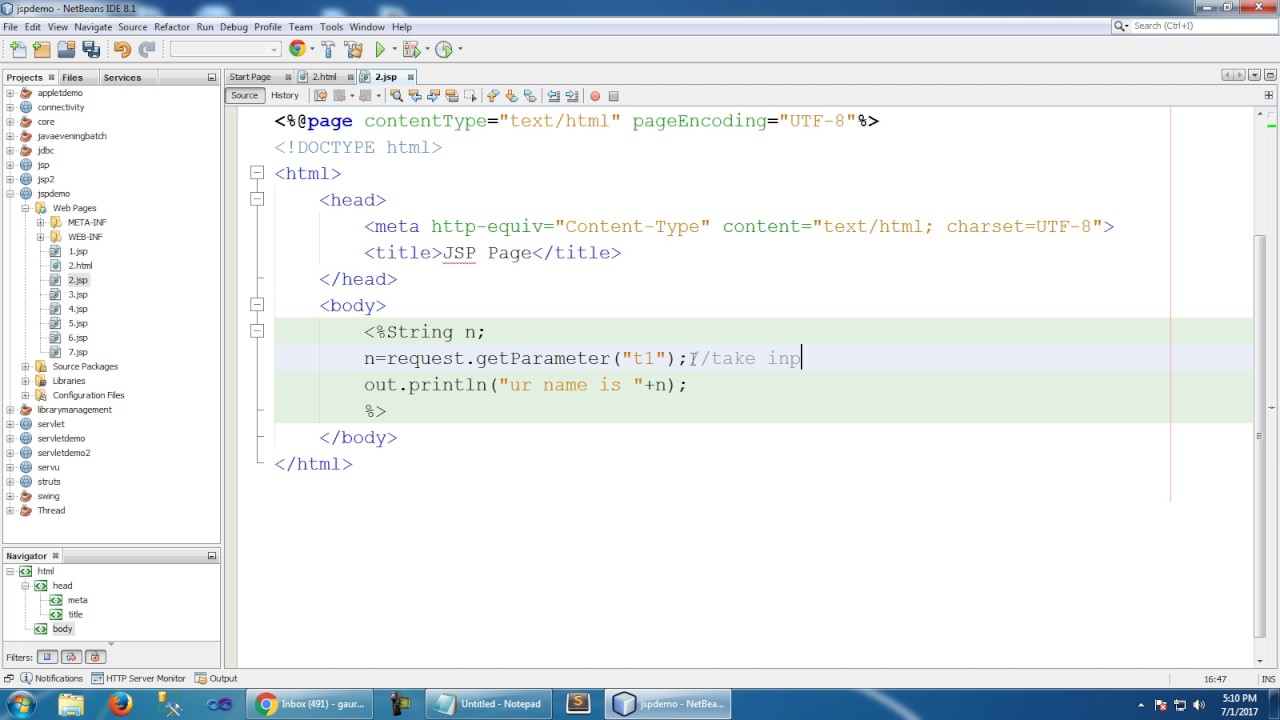This screenshot has width=1280, height=720.
Task: Open the HTTP Server Monitor window
Action: [138, 678]
